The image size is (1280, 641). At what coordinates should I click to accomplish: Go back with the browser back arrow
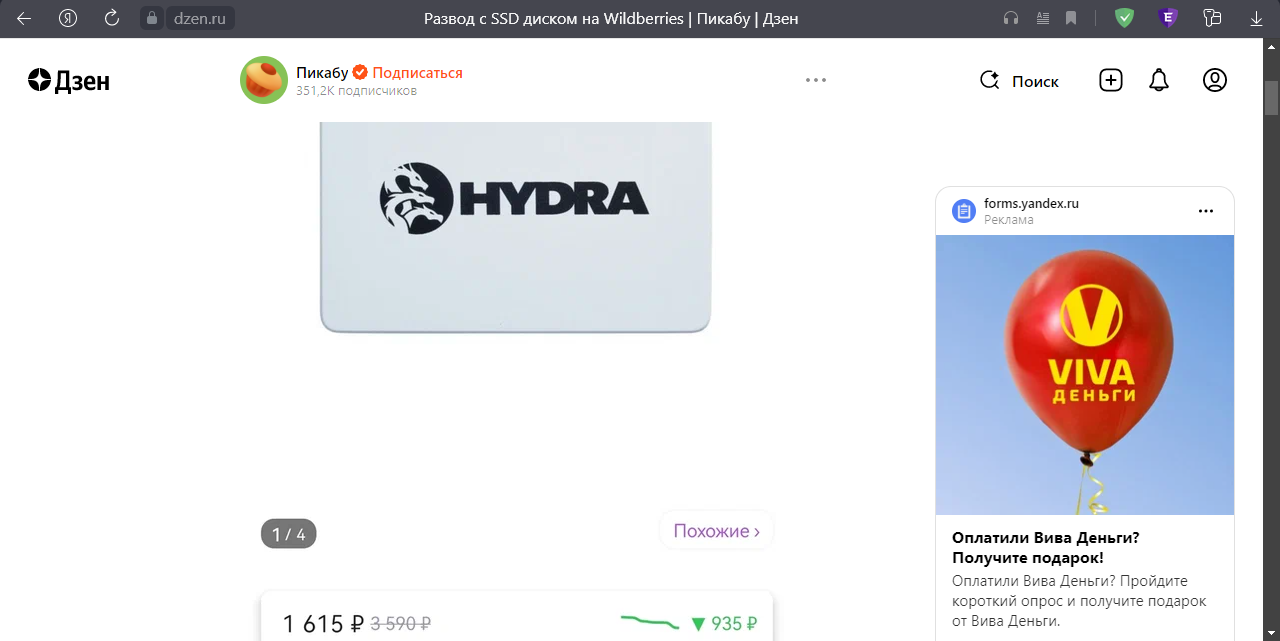tap(24, 18)
